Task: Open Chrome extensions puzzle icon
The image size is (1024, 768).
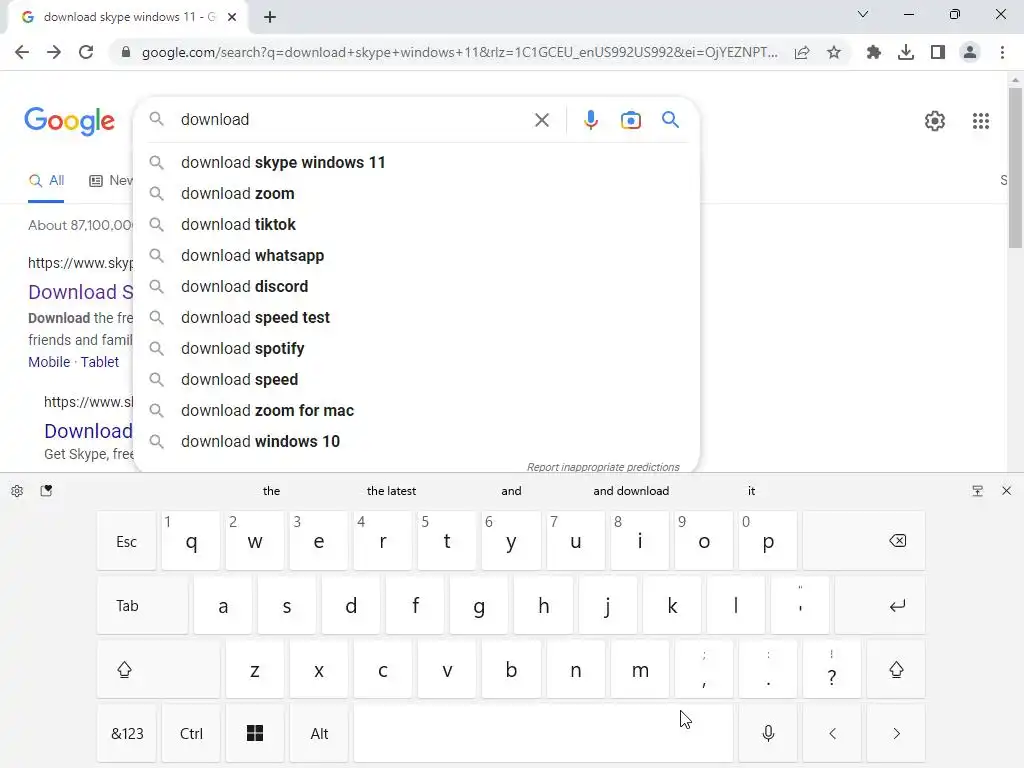Action: (x=874, y=52)
